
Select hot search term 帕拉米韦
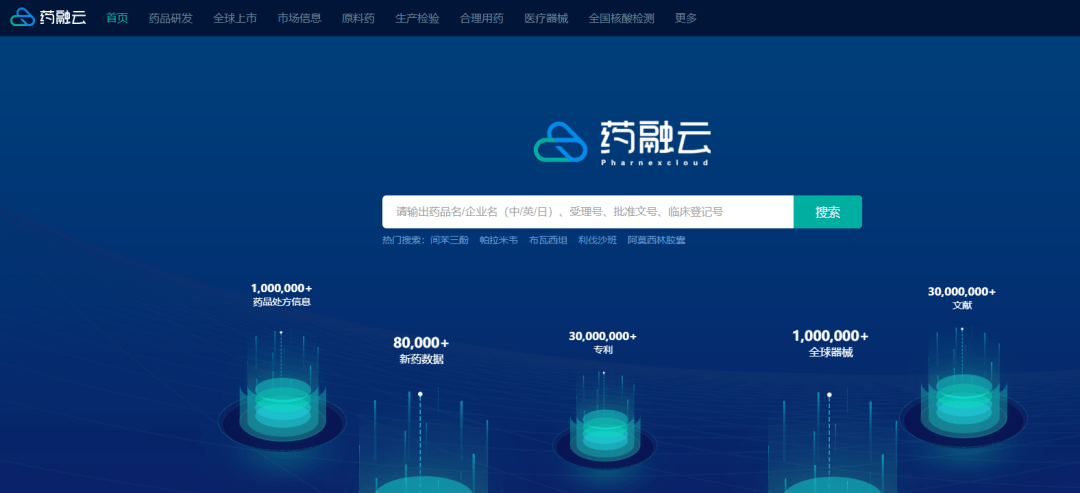click(x=499, y=240)
